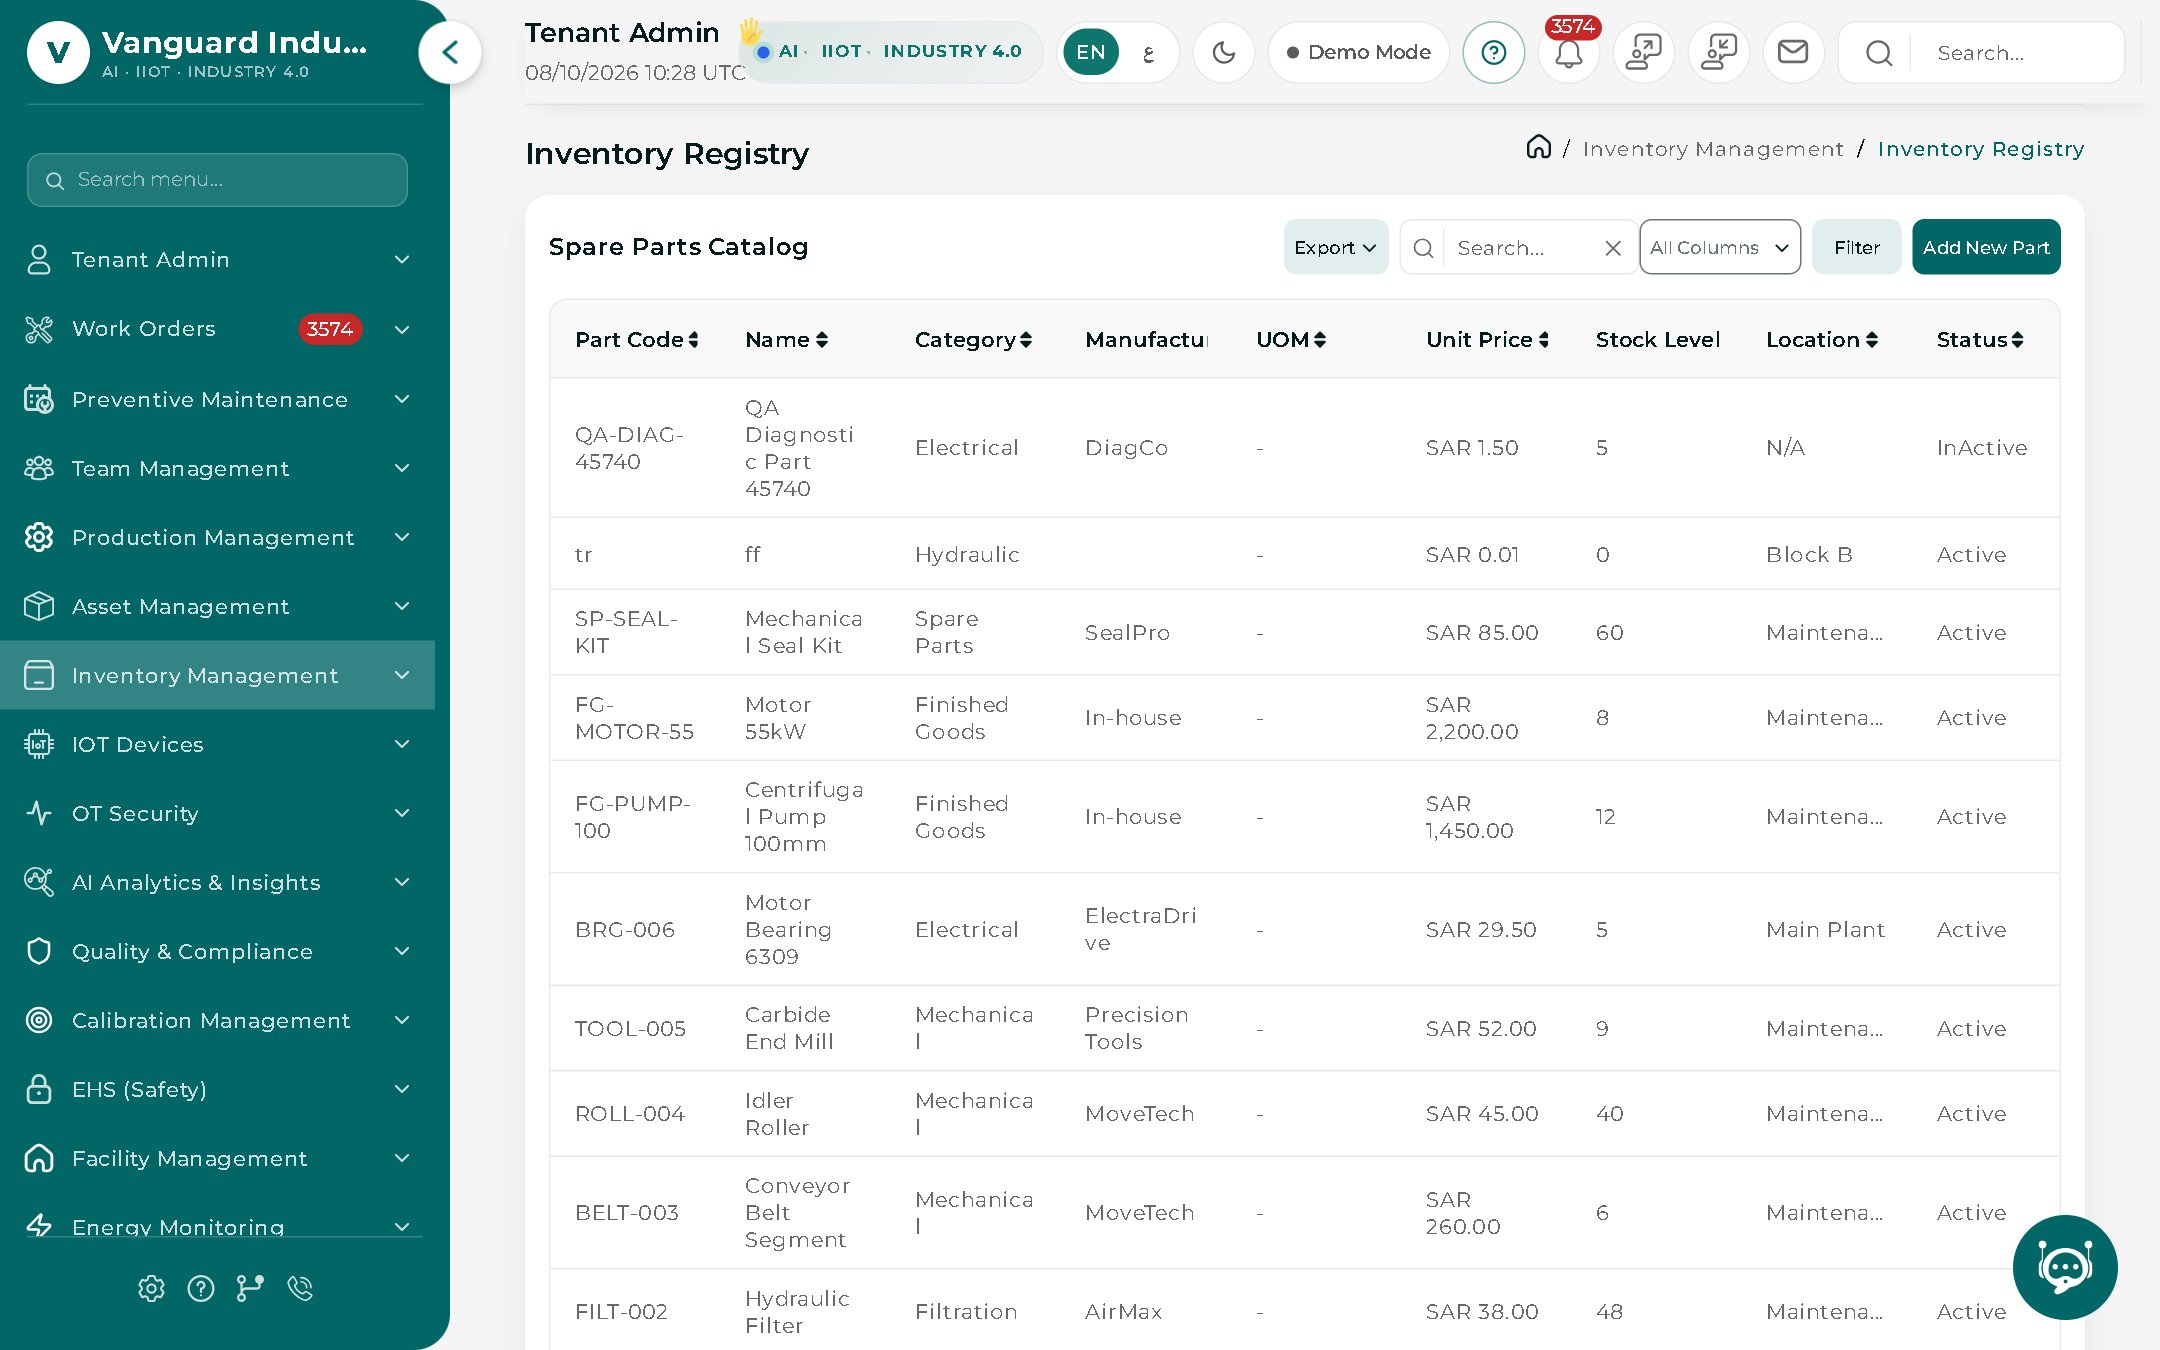Click the Stock Level column header

tap(1657, 340)
